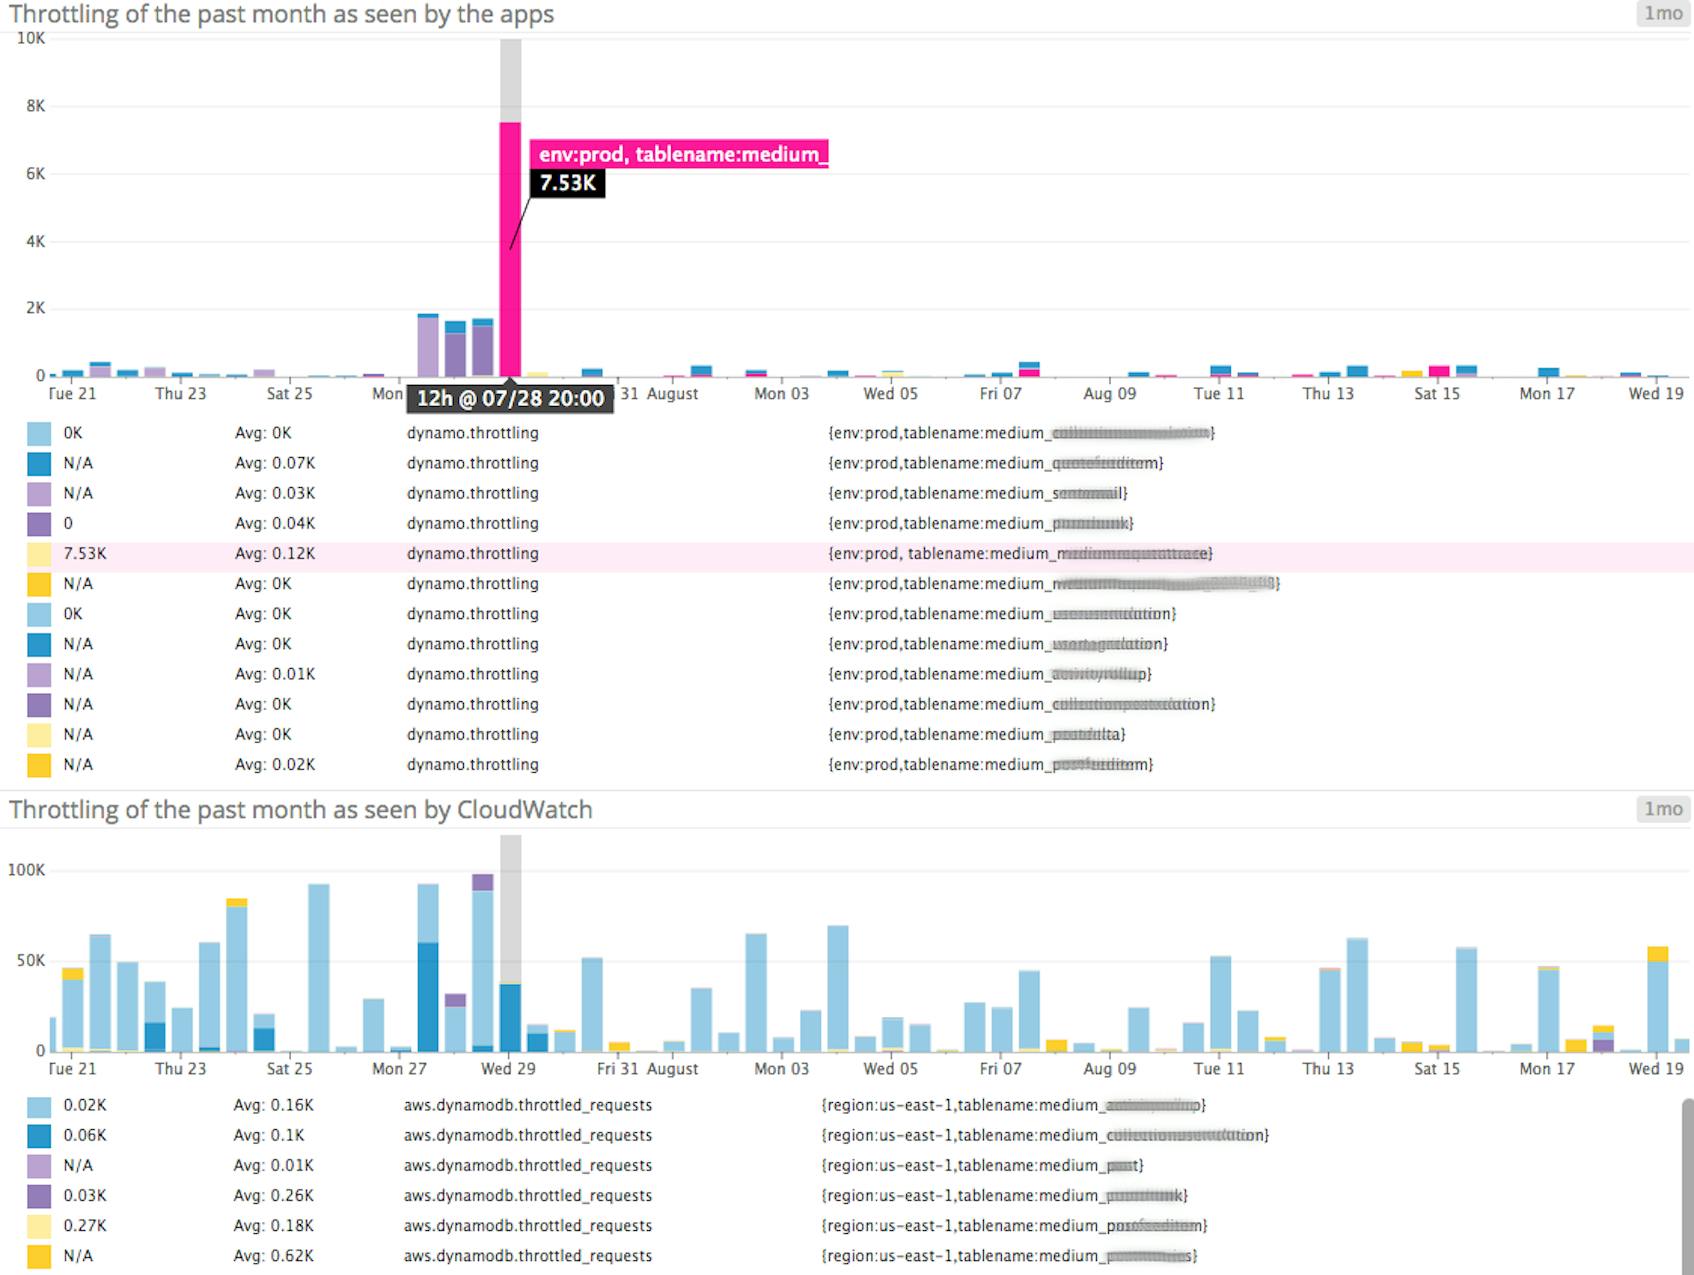
Task: Click the aws.dynamodb.throttled_requests label in the first CloudWatch row
Action: pos(527,1104)
